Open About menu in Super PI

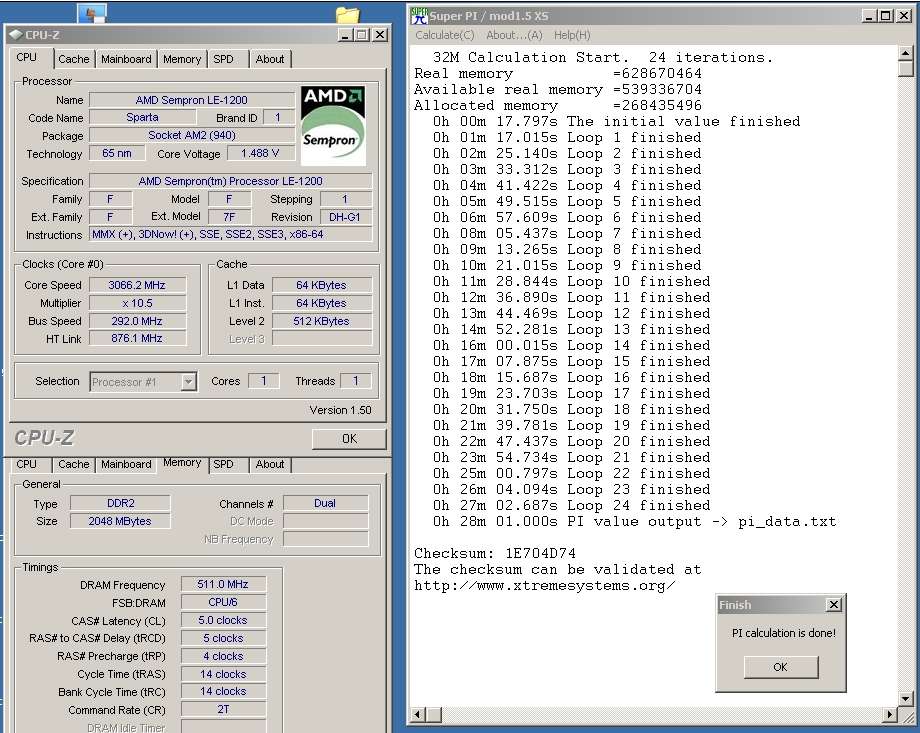514,35
